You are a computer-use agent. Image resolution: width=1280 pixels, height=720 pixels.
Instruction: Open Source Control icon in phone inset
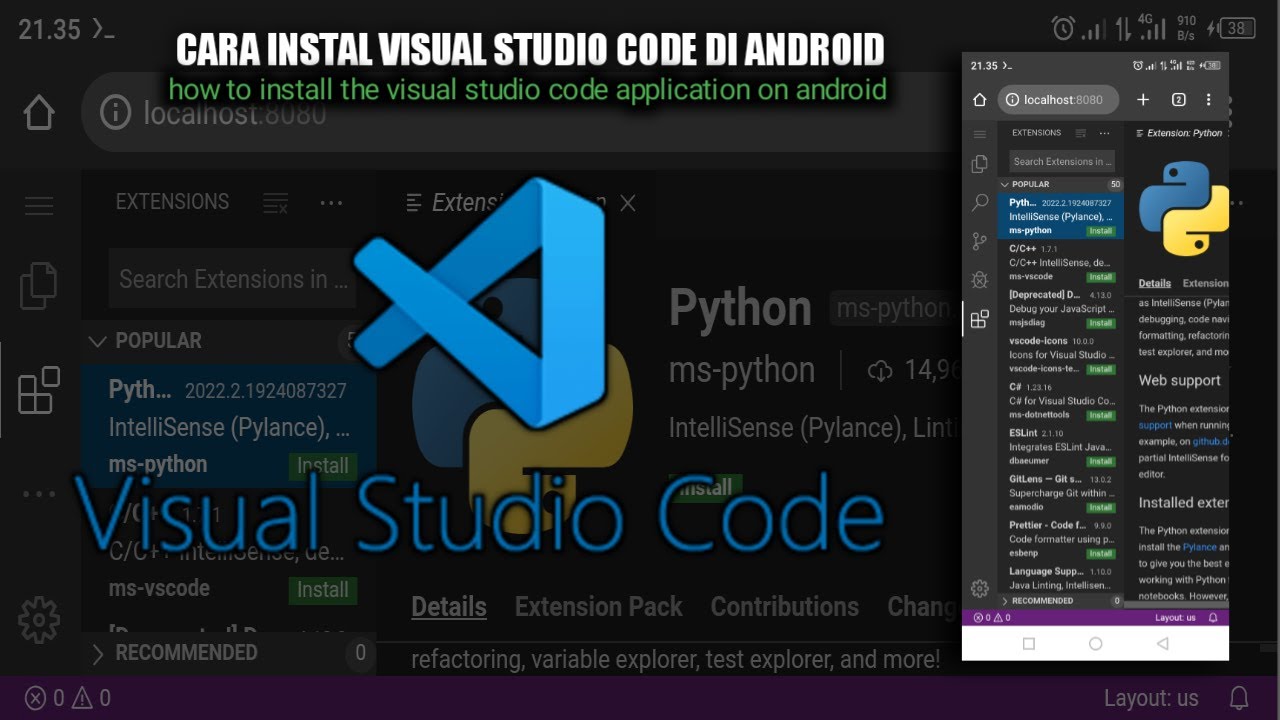pos(979,242)
